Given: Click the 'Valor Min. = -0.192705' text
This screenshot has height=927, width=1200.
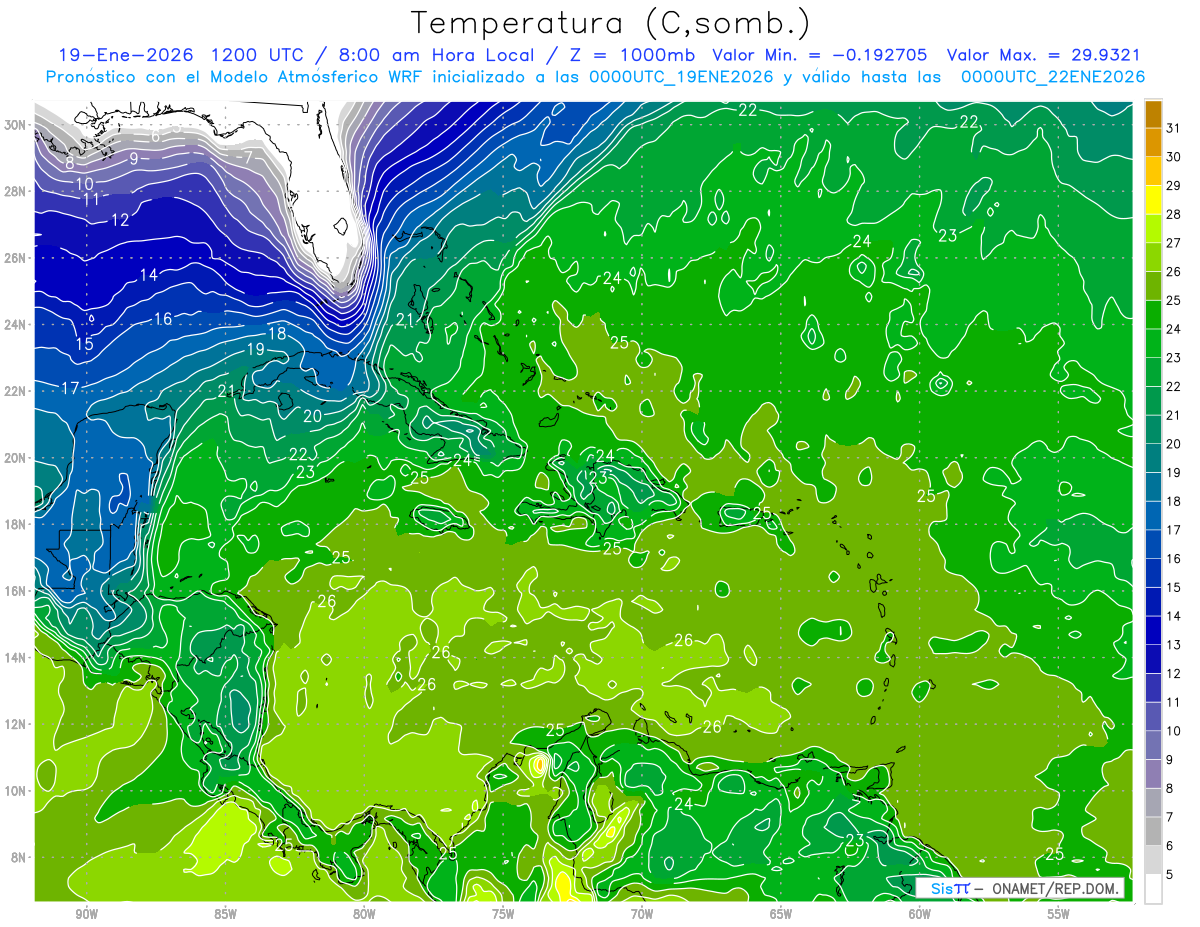Looking at the screenshot, I should click(819, 55).
